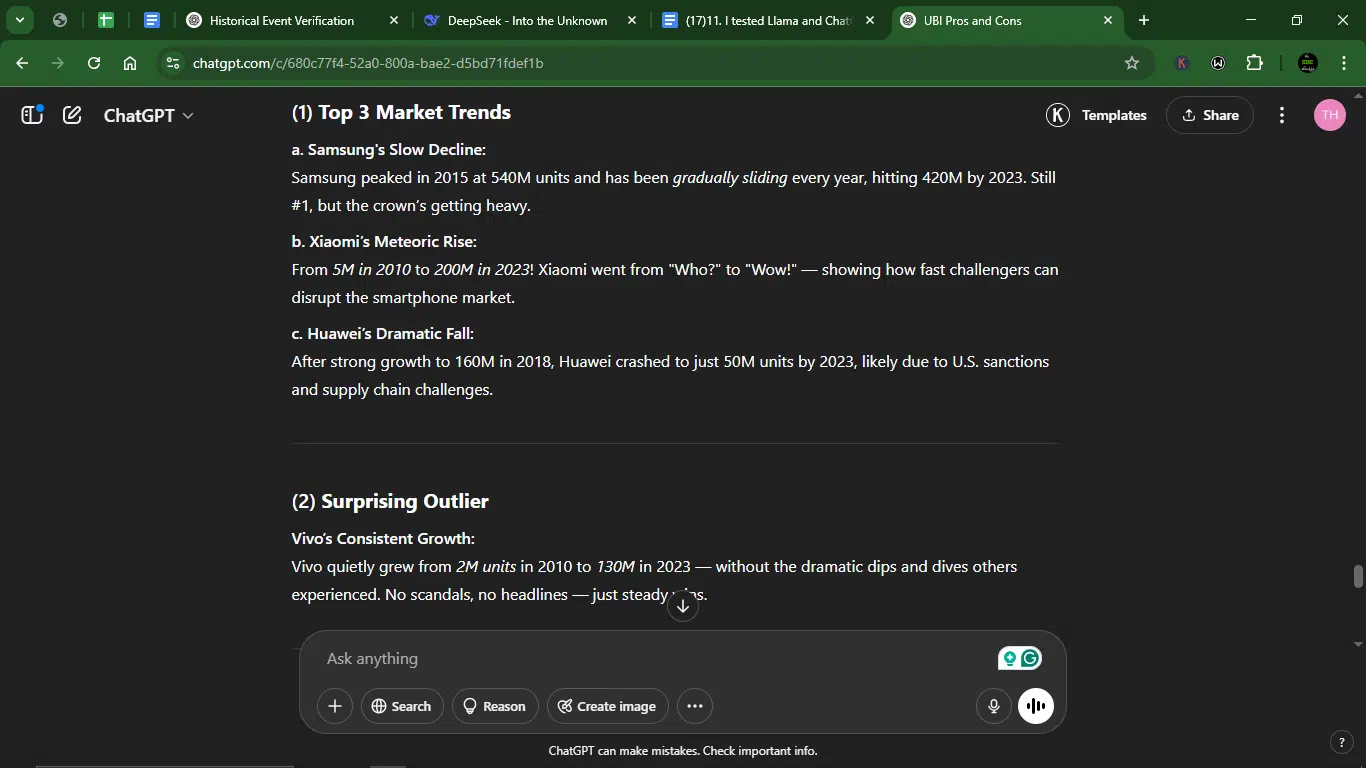Open the ChatGPT sidebar panel icon
Viewport: 1366px width, 768px height.
pyautogui.click(x=32, y=115)
